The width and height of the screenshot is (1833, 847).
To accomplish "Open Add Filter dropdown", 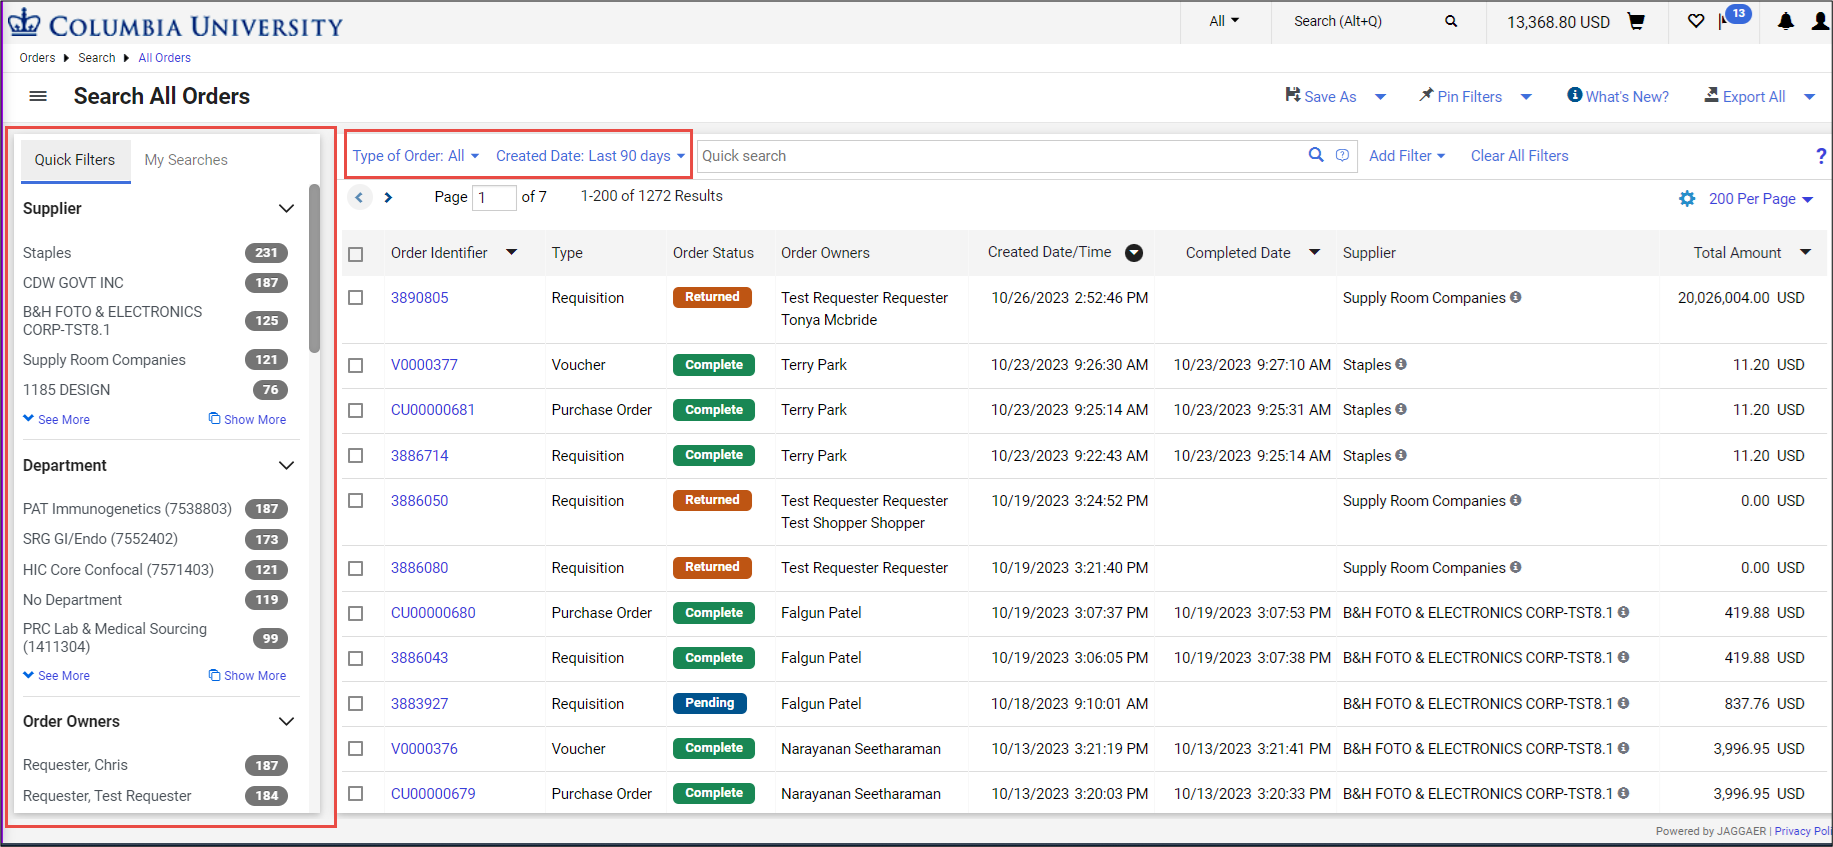I will point(1407,156).
